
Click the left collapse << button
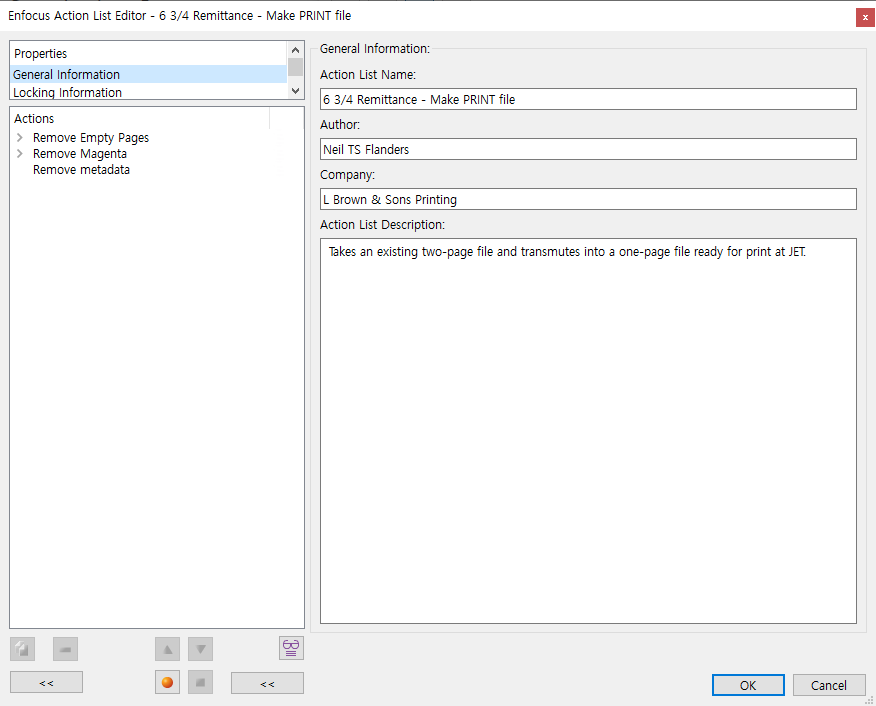[46, 683]
